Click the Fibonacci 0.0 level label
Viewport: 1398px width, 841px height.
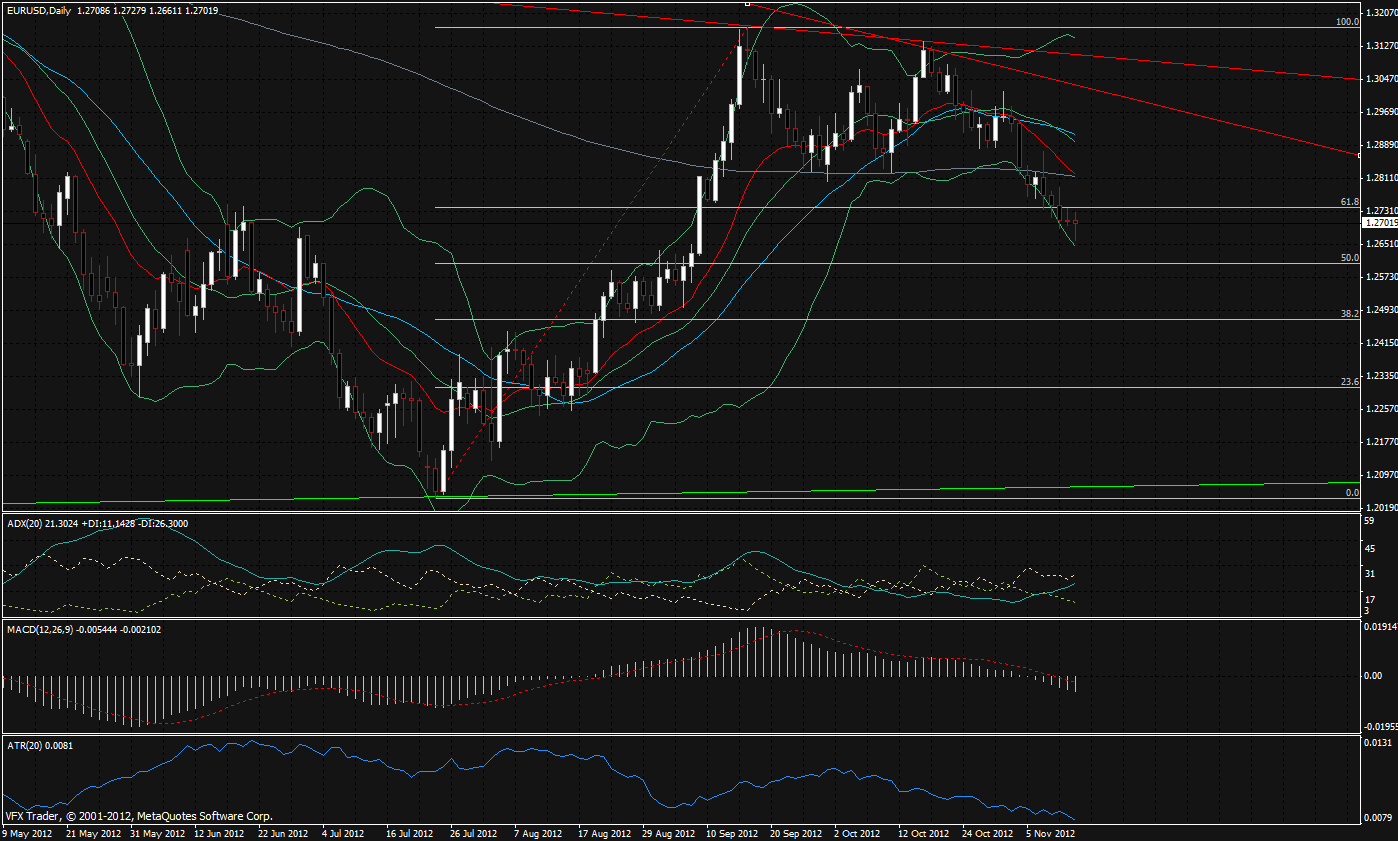1352,493
